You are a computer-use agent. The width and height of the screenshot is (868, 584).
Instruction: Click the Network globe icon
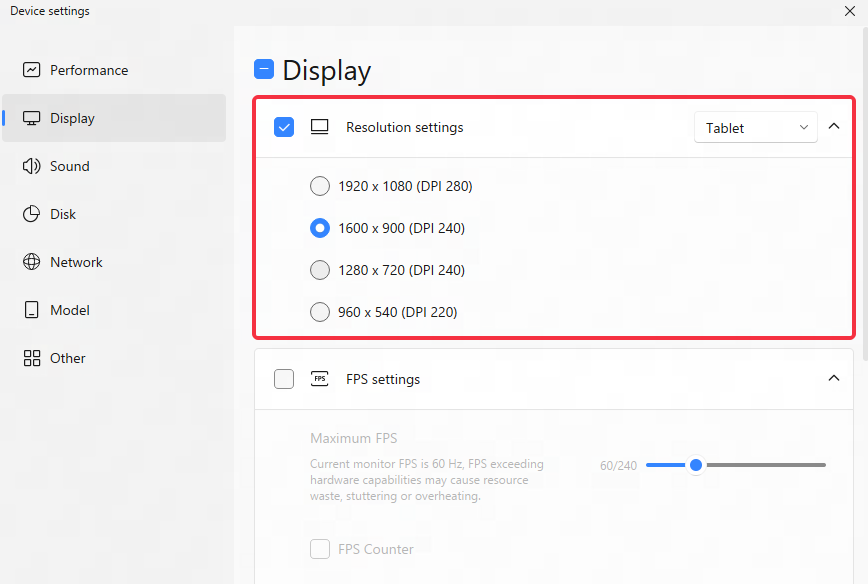(x=32, y=262)
